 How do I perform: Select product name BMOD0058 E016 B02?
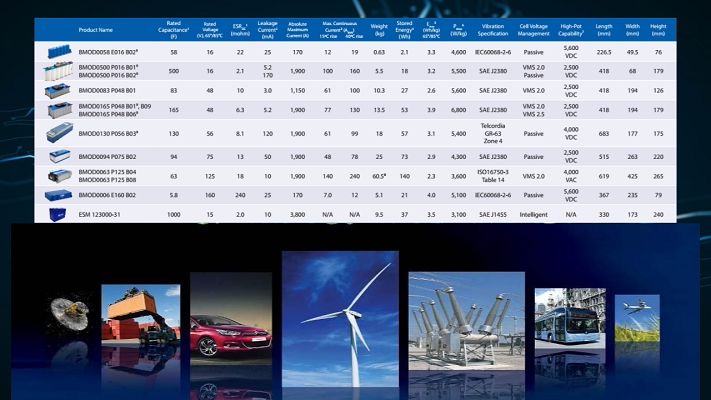pos(108,52)
